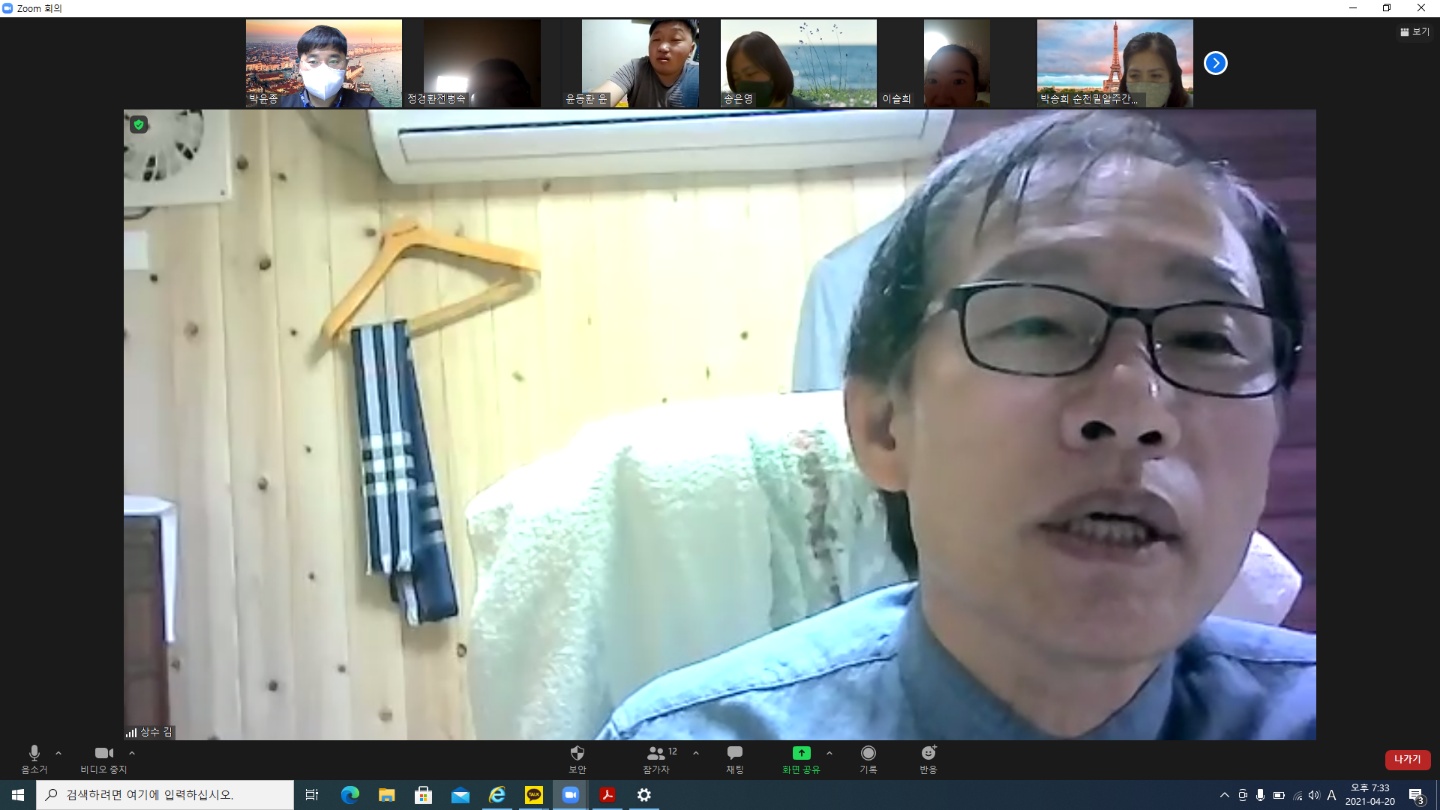
Task: Open the clock showing 오후 7:33
Action: click(x=1370, y=795)
